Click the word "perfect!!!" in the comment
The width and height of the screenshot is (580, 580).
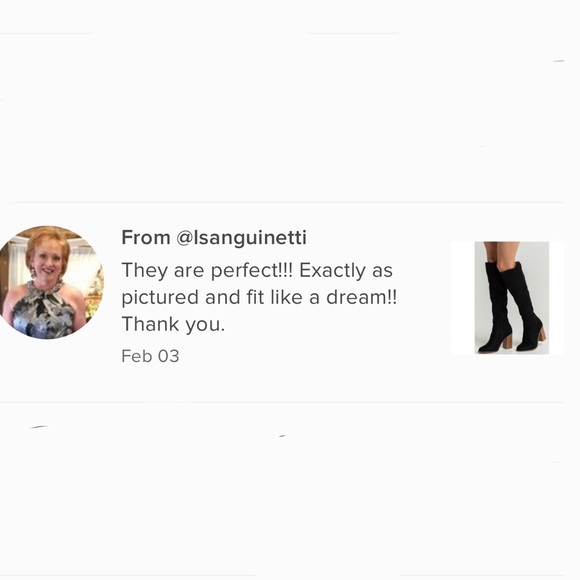(252, 270)
